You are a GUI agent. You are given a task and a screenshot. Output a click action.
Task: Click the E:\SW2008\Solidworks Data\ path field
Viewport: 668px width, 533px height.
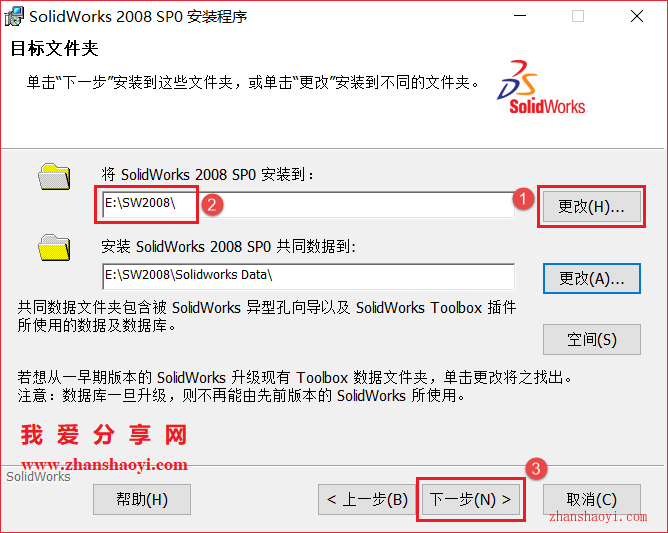click(x=308, y=277)
